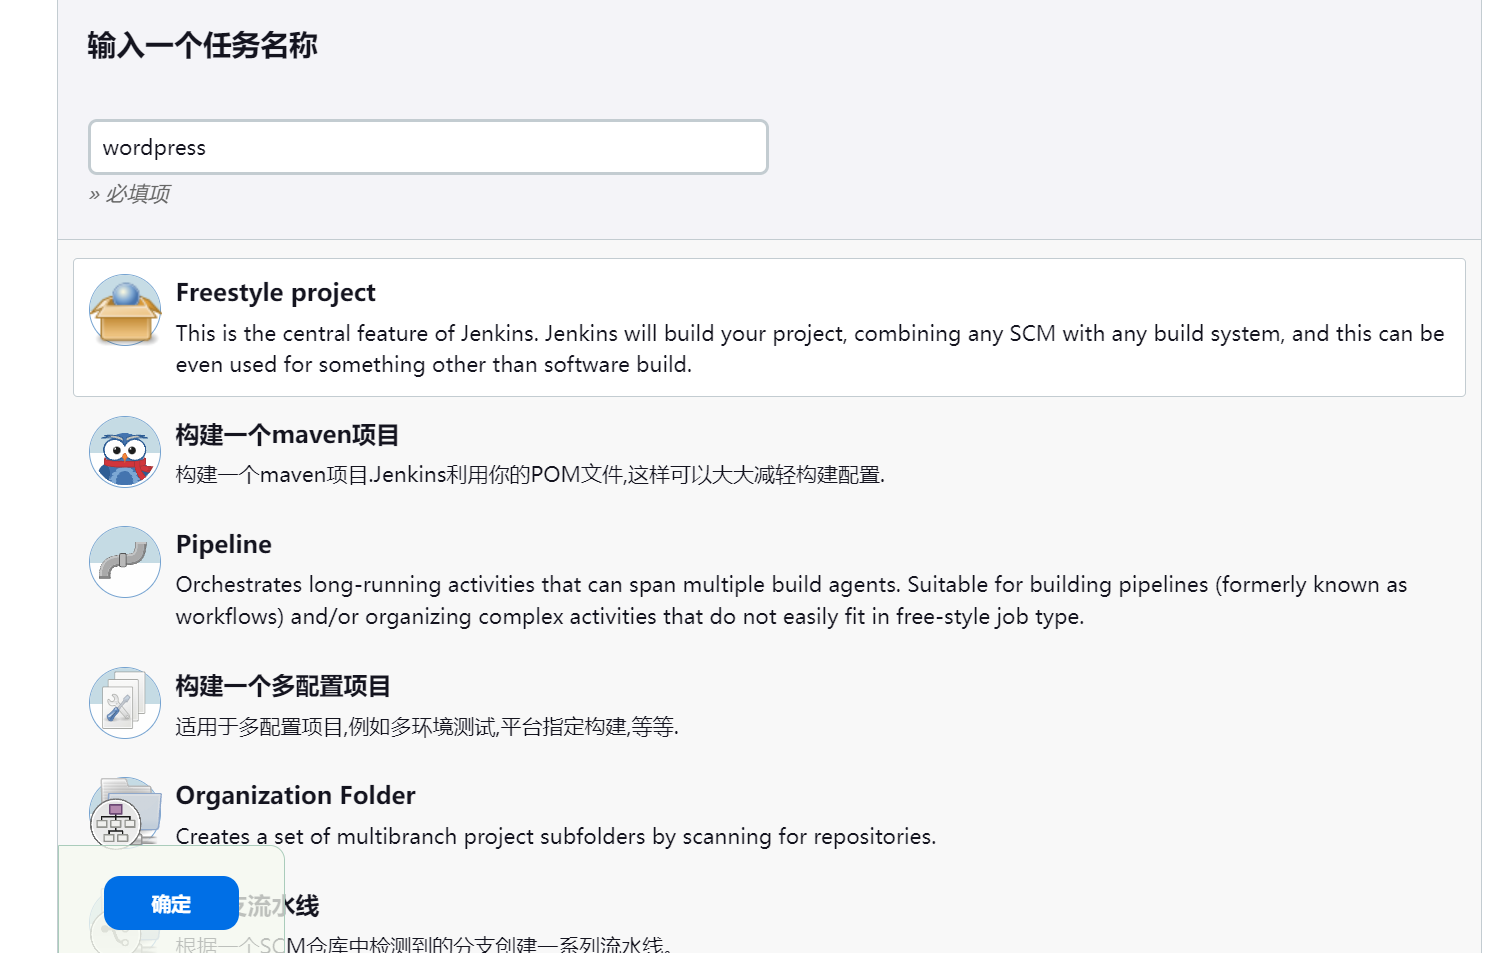
Task: Select the multi-configuration project tools icon
Action: point(125,703)
